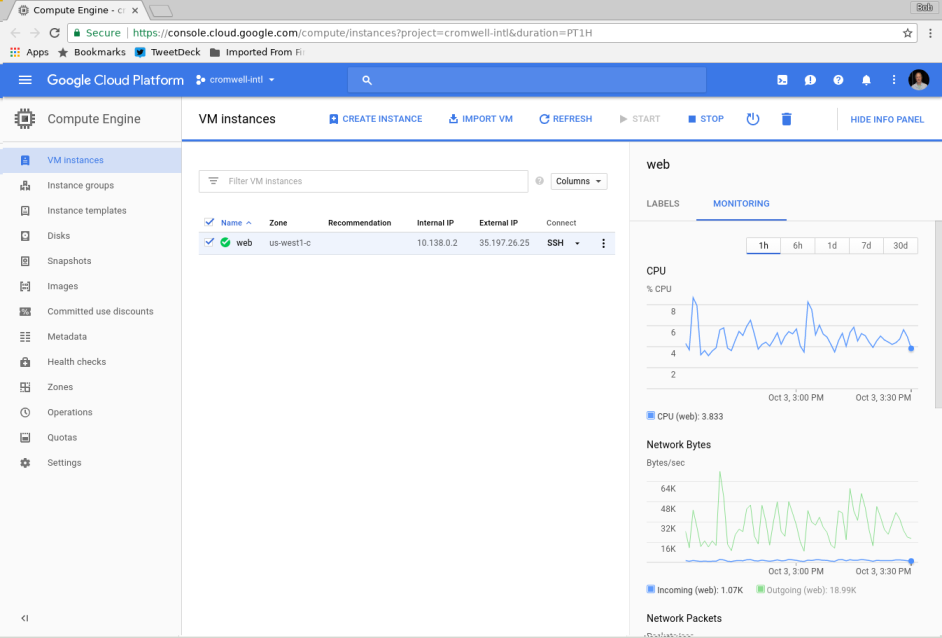The height and width of the screenshot is (638, 942).
Task: Click the Cloud Platform search box
Action: pos(527,80)
